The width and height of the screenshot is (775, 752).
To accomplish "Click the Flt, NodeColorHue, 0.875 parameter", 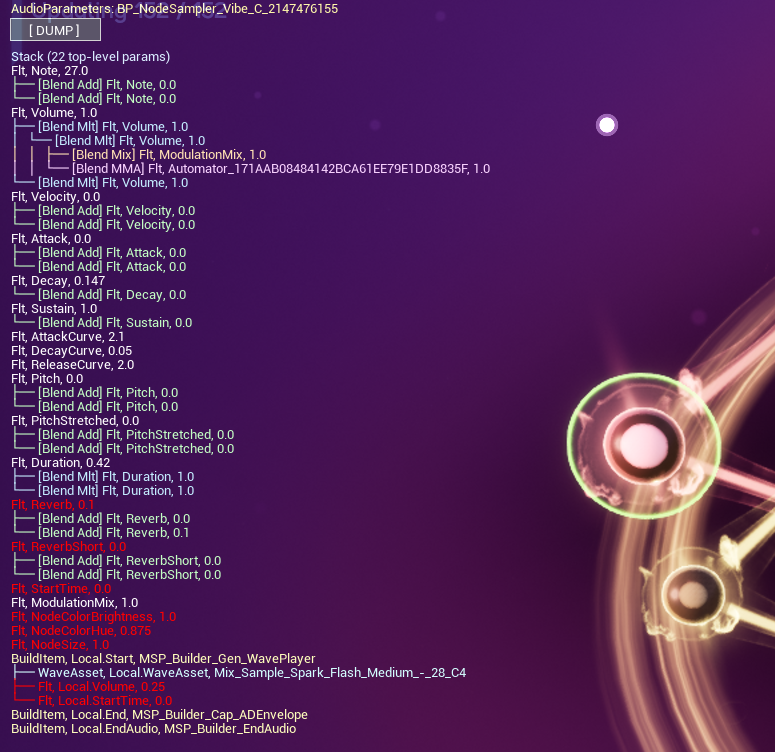I will (81, 631).
